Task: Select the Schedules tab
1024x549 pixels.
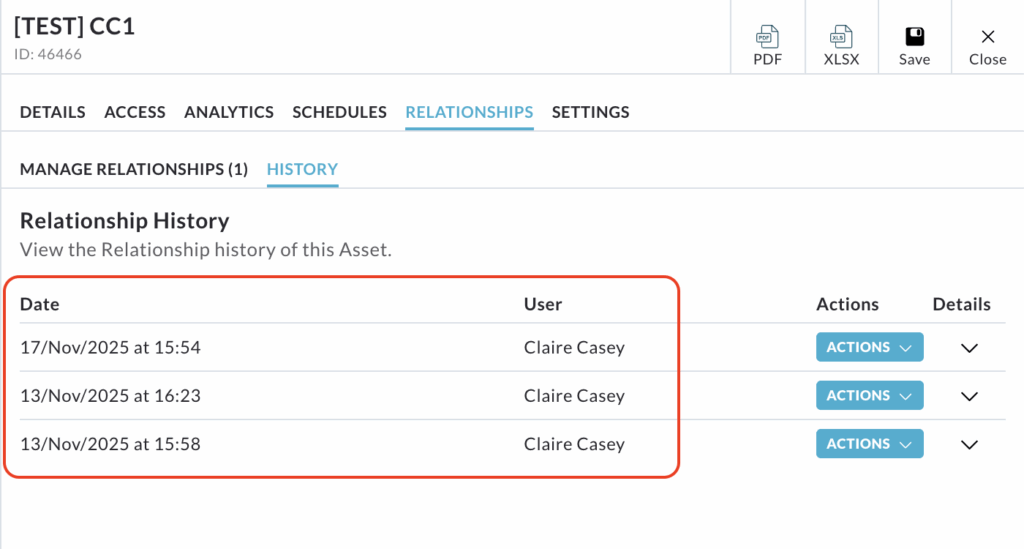Action: tap(339, 112)
